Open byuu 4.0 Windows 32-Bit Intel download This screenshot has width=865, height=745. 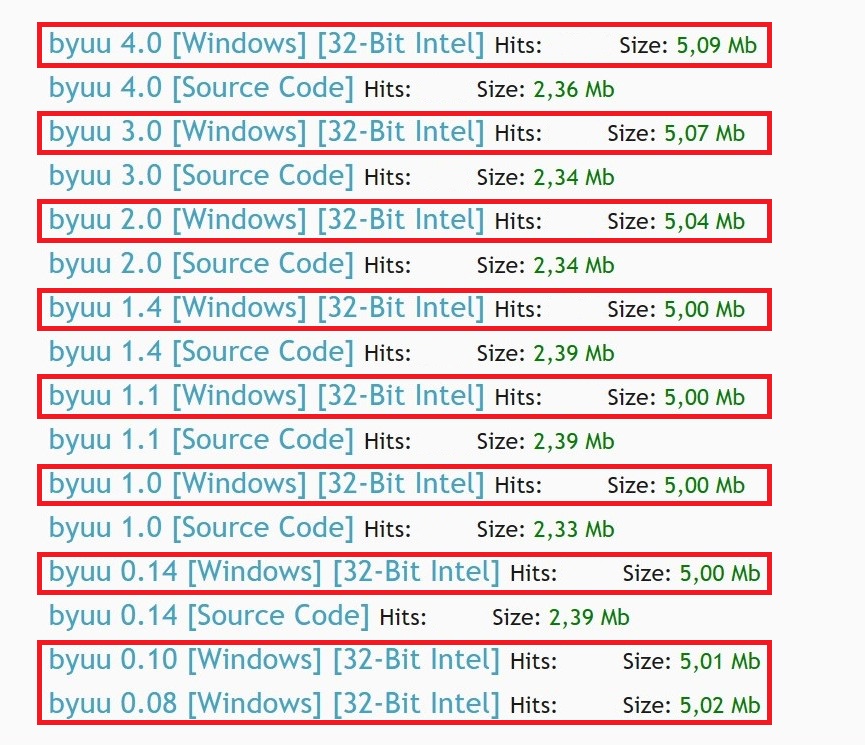[266, 44]
